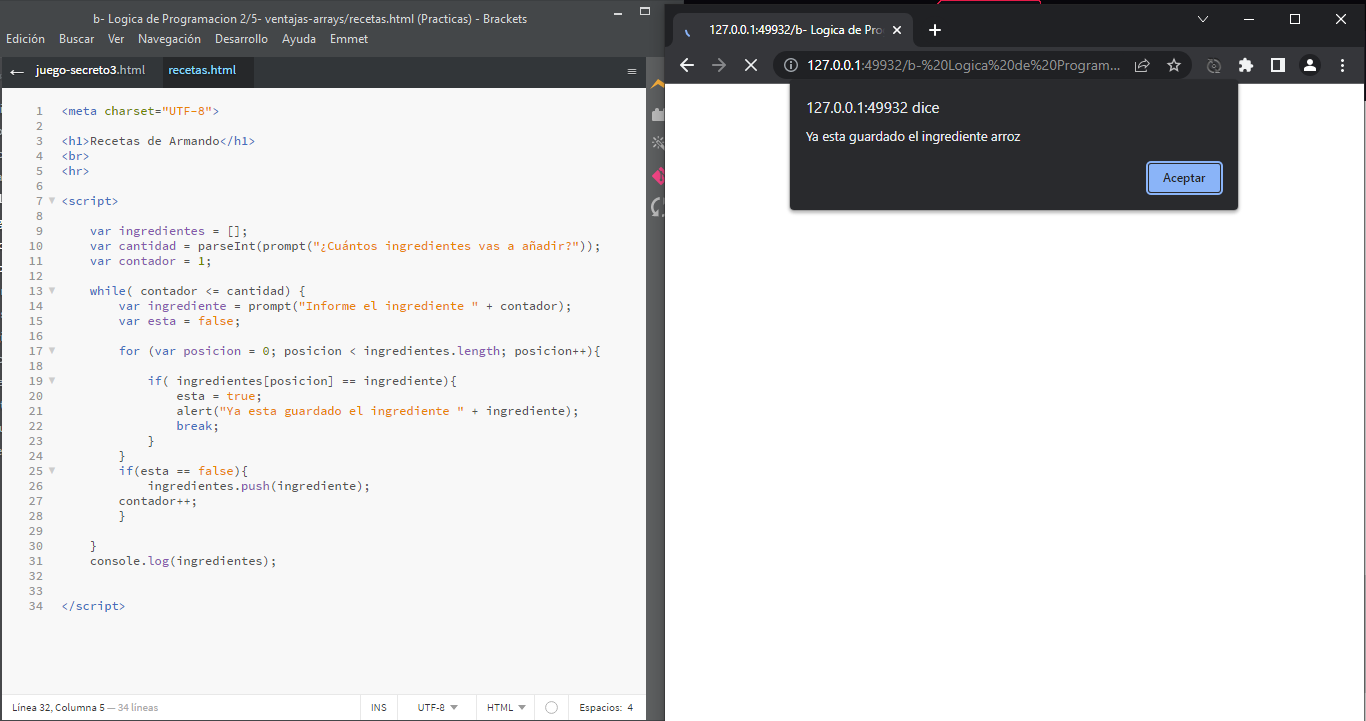Click 'var contador = 1;' line

tap(151, 261)
